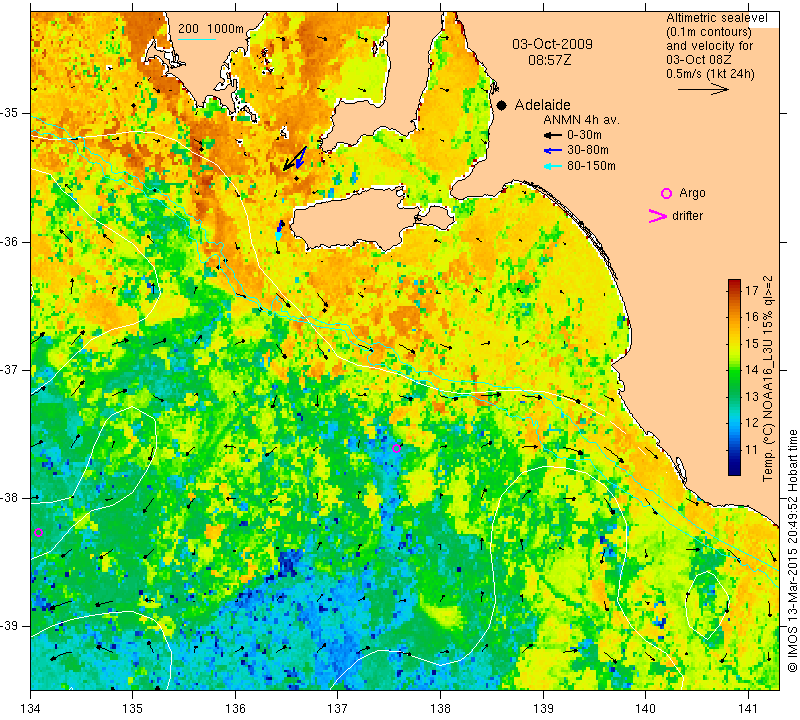Click the colorbar tick label '12'
The image size is (800, 720).
(752, 423)
